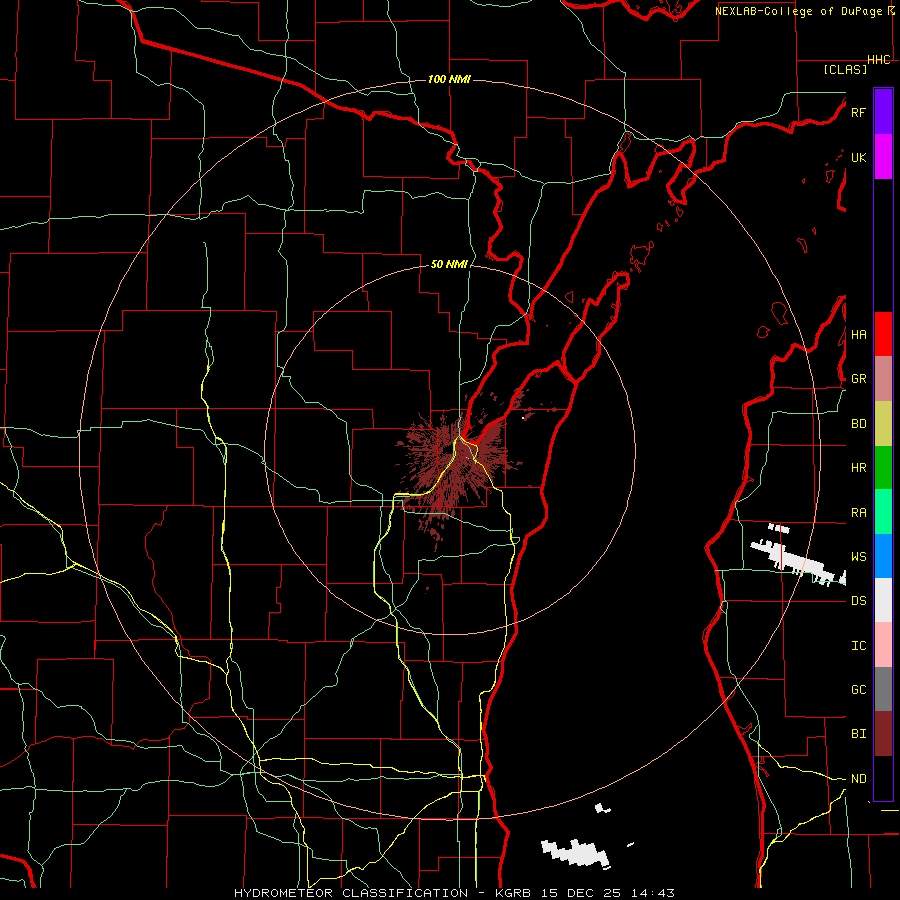900x900 pixels.
Task: Click the HA red legend swatch
Action: click(x=883, y=334)
